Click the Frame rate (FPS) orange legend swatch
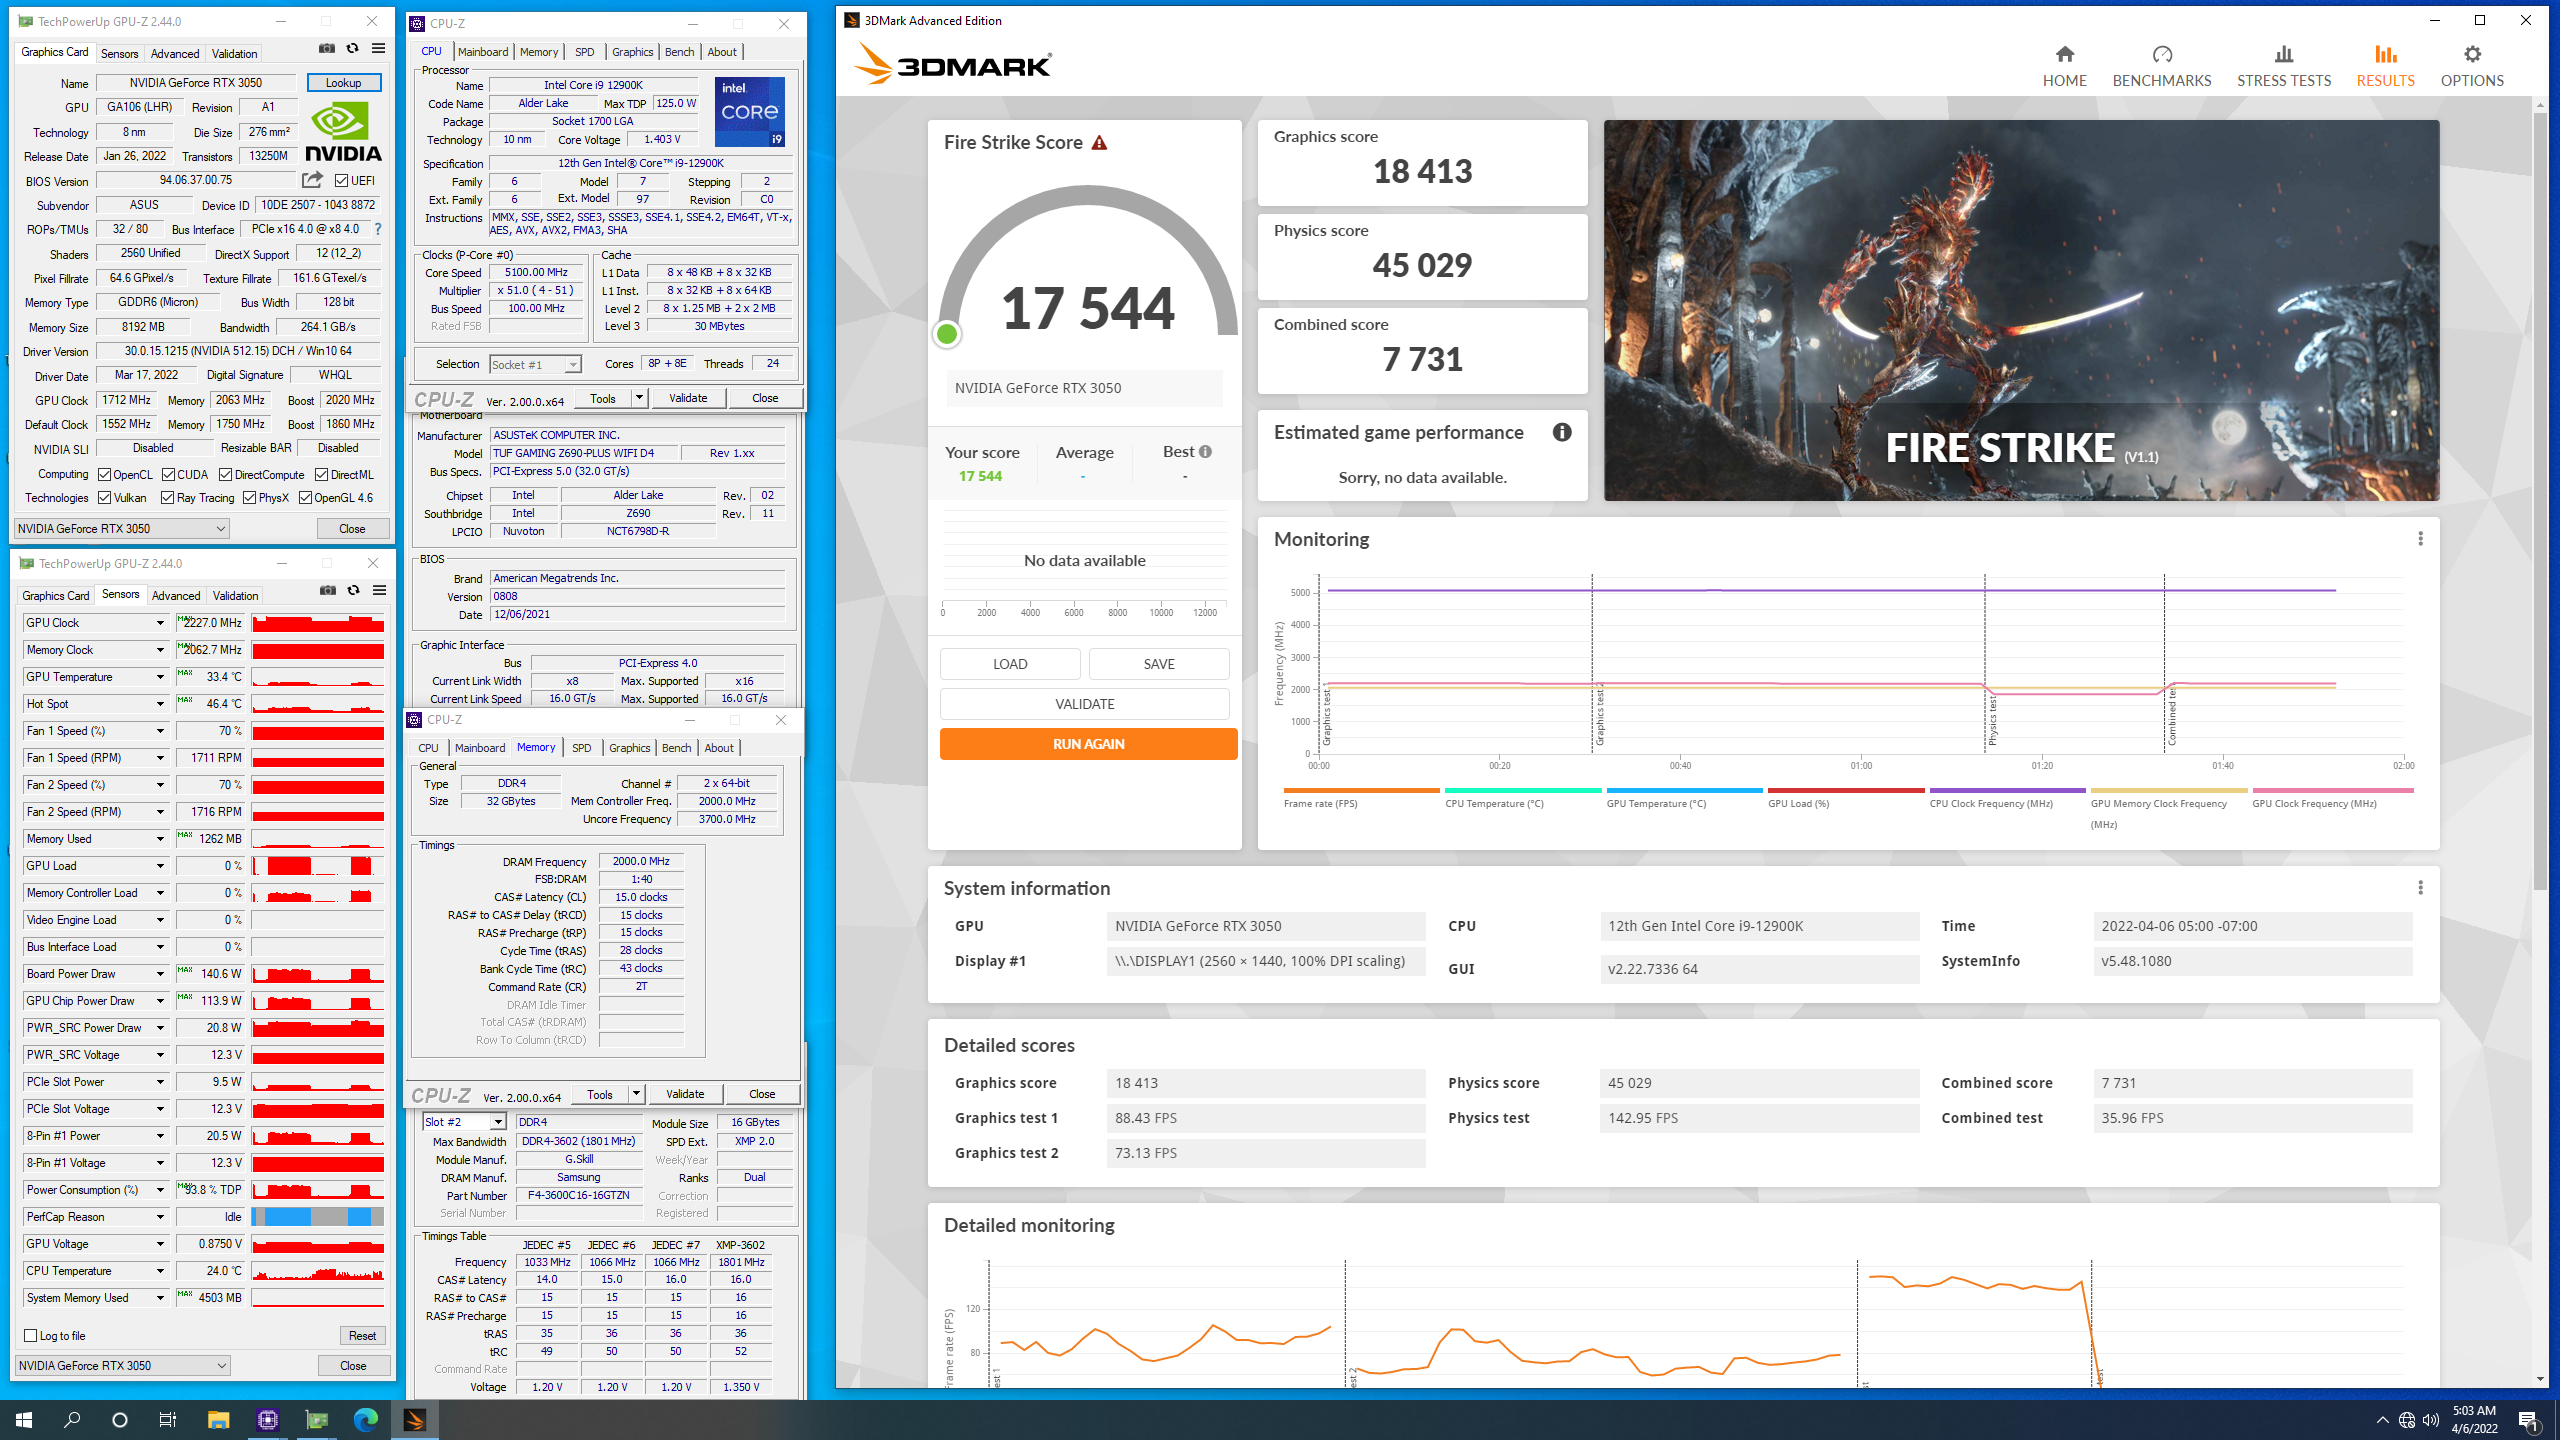Viewport: 2560px width, 1440px height. tap(1361, 790)
